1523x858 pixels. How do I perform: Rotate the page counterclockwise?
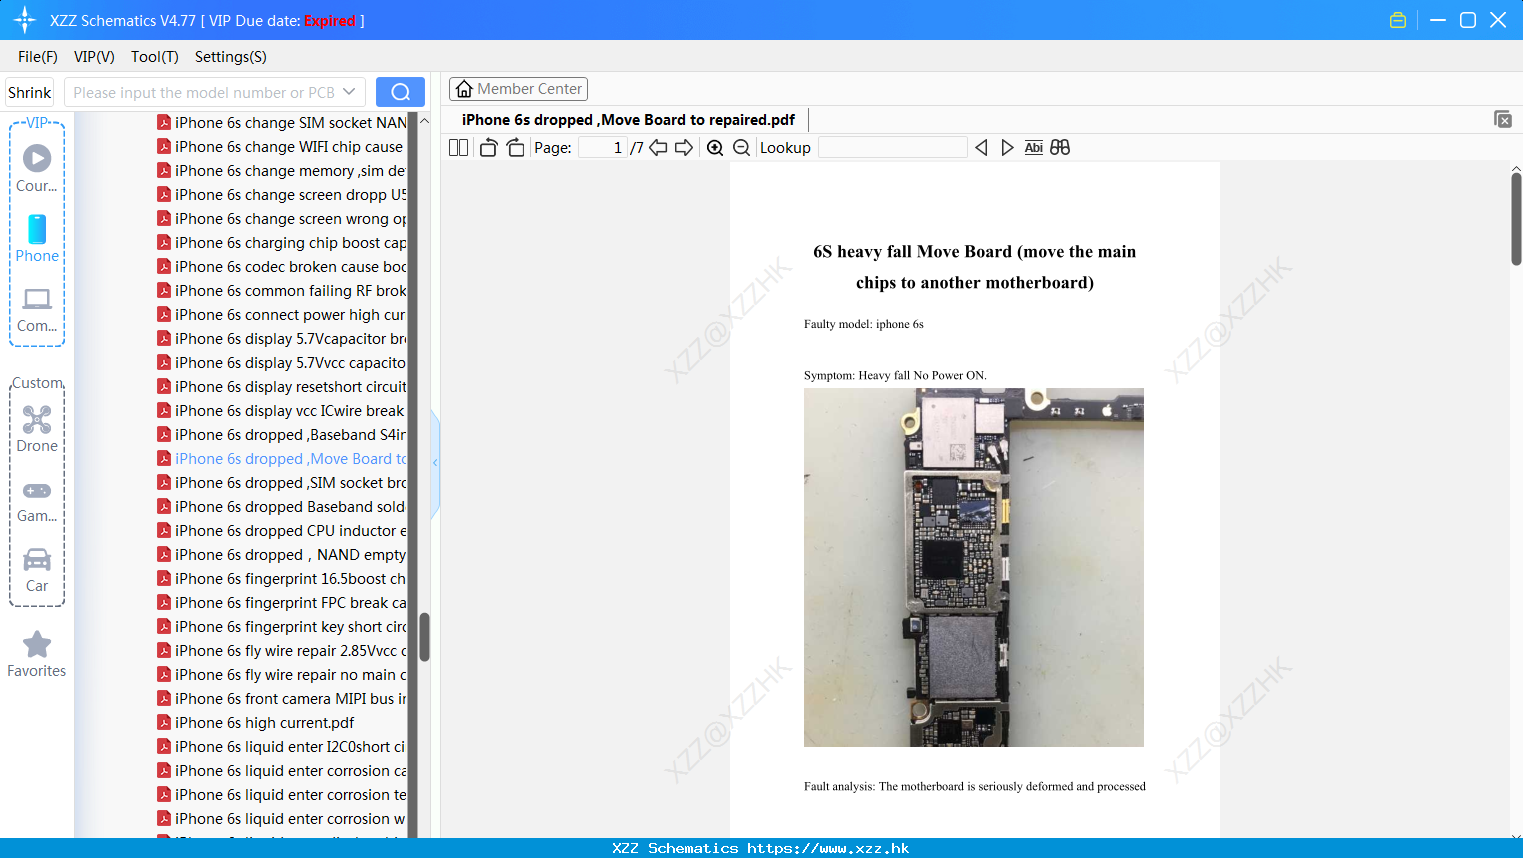point(488,147)
